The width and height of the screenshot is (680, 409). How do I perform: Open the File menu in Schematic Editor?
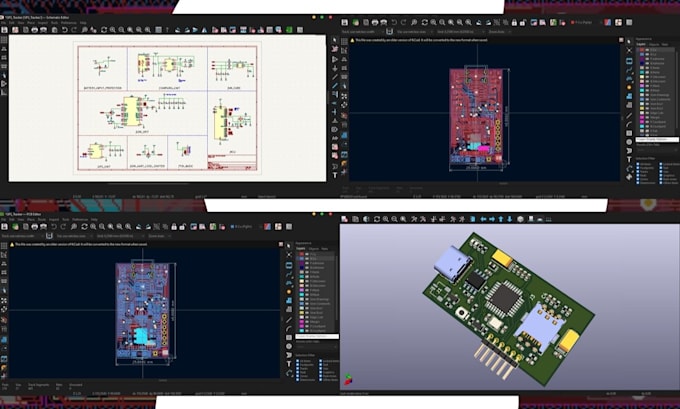tap(3, 23)
